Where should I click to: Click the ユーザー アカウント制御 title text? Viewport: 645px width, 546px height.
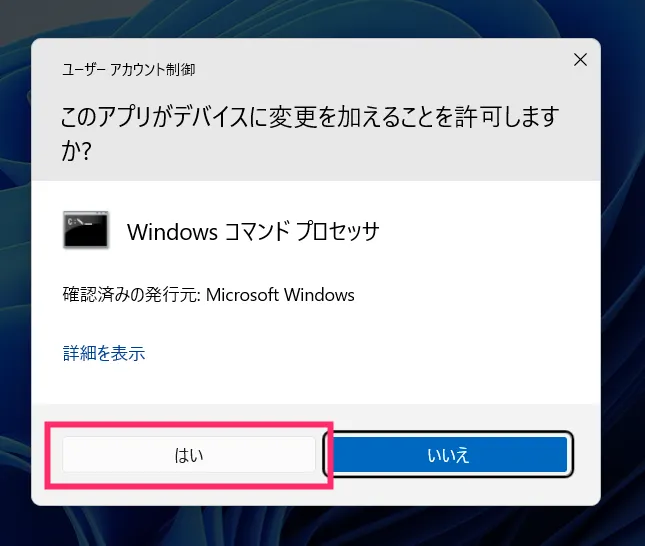tap(128, 70)
